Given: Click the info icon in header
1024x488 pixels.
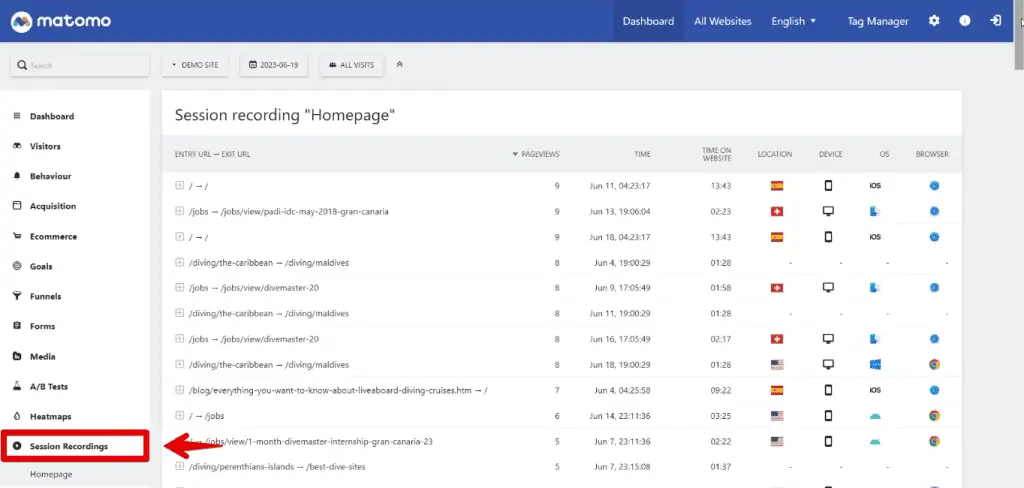Looking at the screenshot, I should 965,21.
